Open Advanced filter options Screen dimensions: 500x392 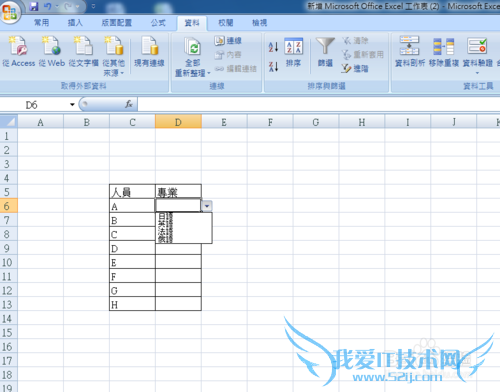click(x=355, y=69)
